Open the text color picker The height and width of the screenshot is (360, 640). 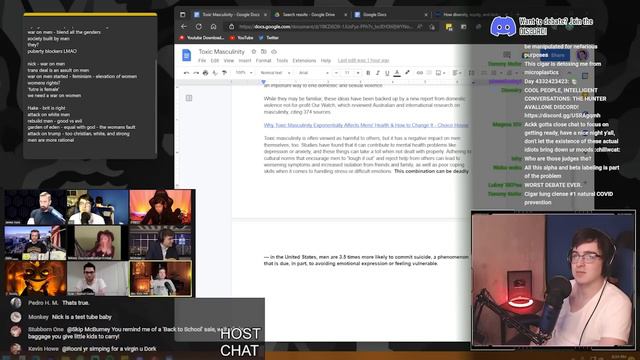pos(397,73)
